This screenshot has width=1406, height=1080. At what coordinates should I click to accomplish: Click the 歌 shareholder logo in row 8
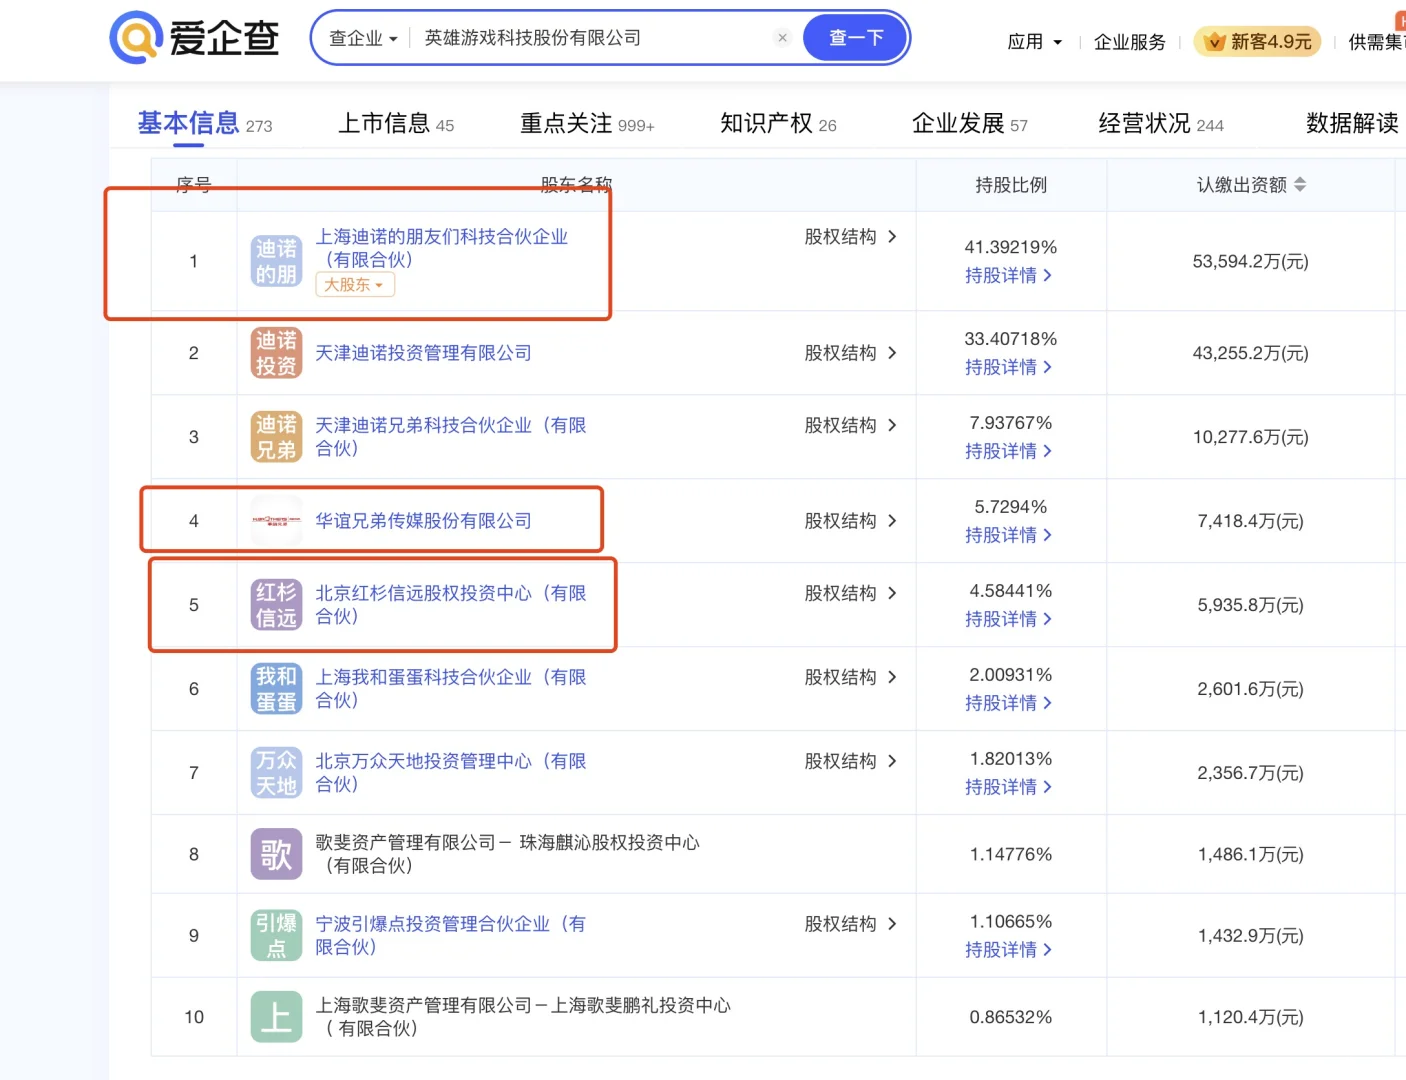[276, 854]
